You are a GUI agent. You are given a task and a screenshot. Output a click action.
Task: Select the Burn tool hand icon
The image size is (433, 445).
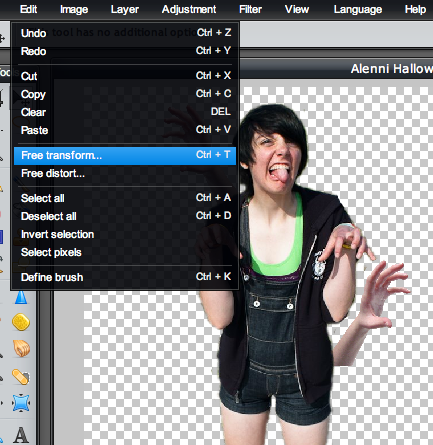22,348
